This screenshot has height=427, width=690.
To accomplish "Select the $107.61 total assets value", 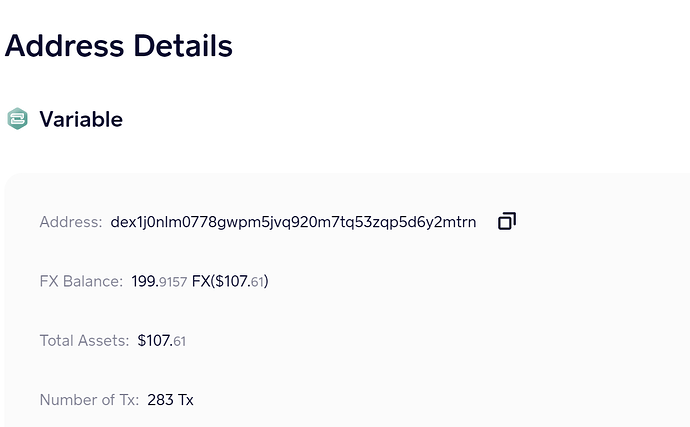I will (161, 341).
